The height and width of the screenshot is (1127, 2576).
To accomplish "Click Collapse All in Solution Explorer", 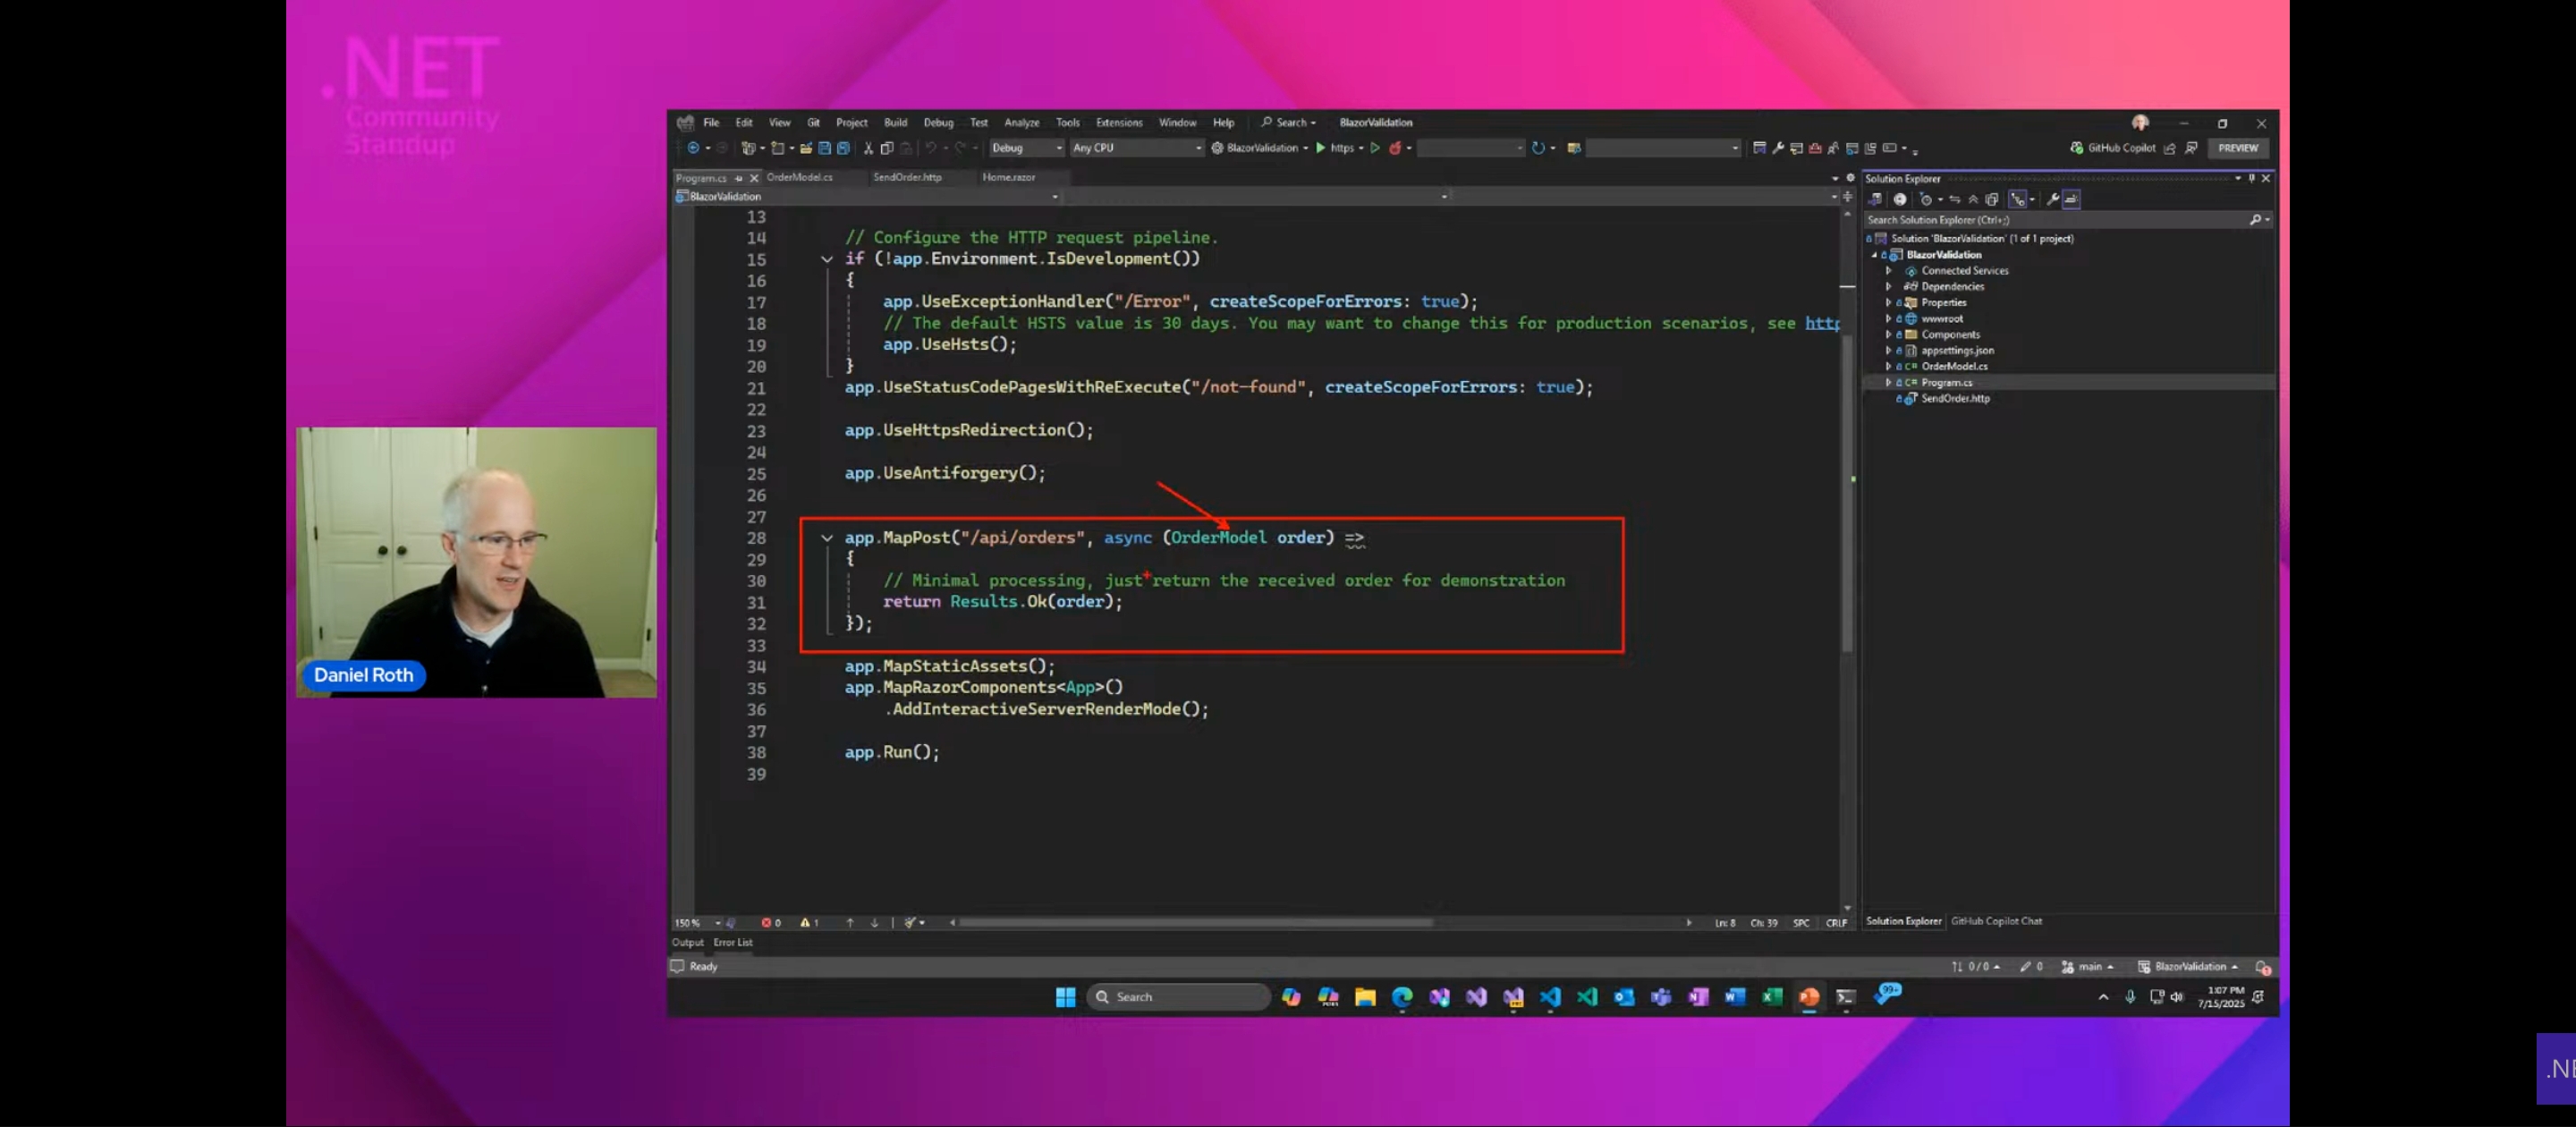I will (1973, 199).
